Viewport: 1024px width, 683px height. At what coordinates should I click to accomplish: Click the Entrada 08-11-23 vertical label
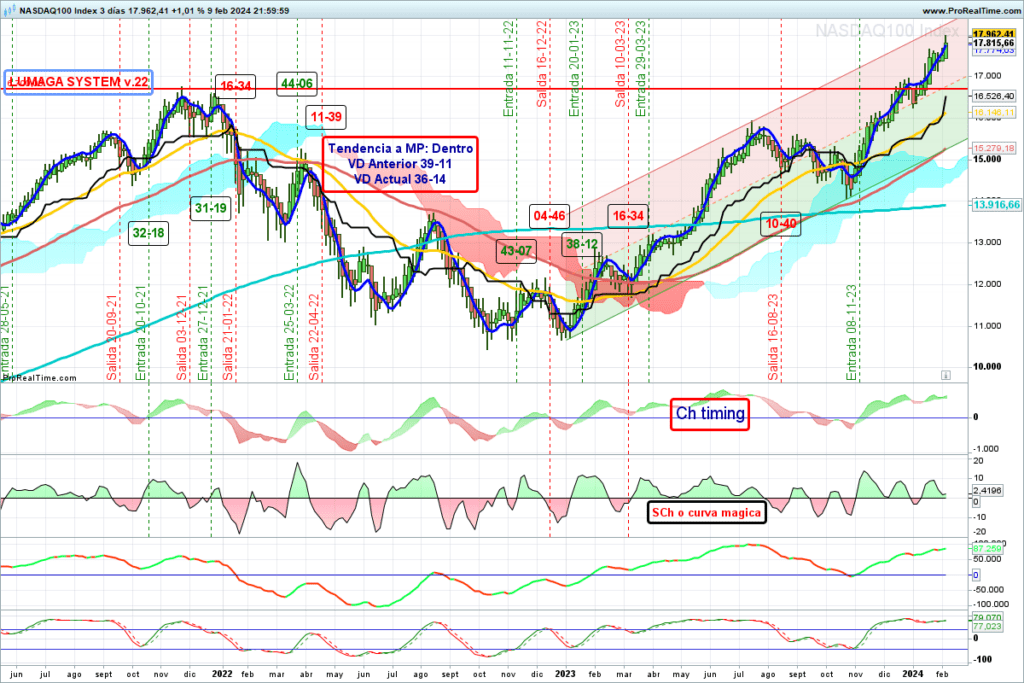(852, 332)
